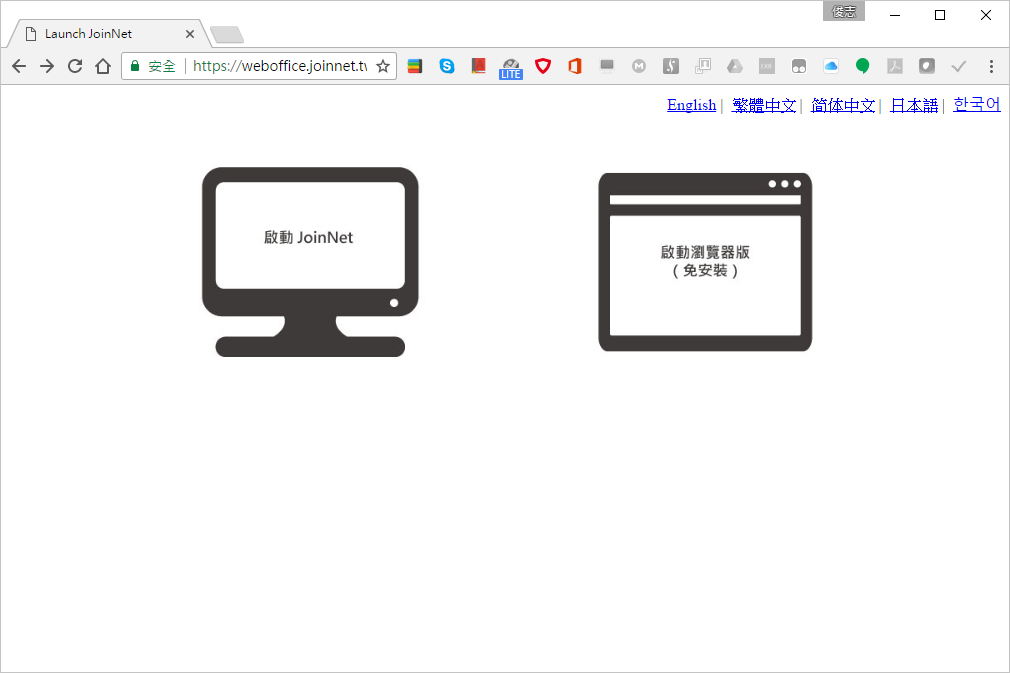Image resolution: width=1010 pixels, height=673 pixels.
Task: Open the browser home page
Action: coord(103,66)
